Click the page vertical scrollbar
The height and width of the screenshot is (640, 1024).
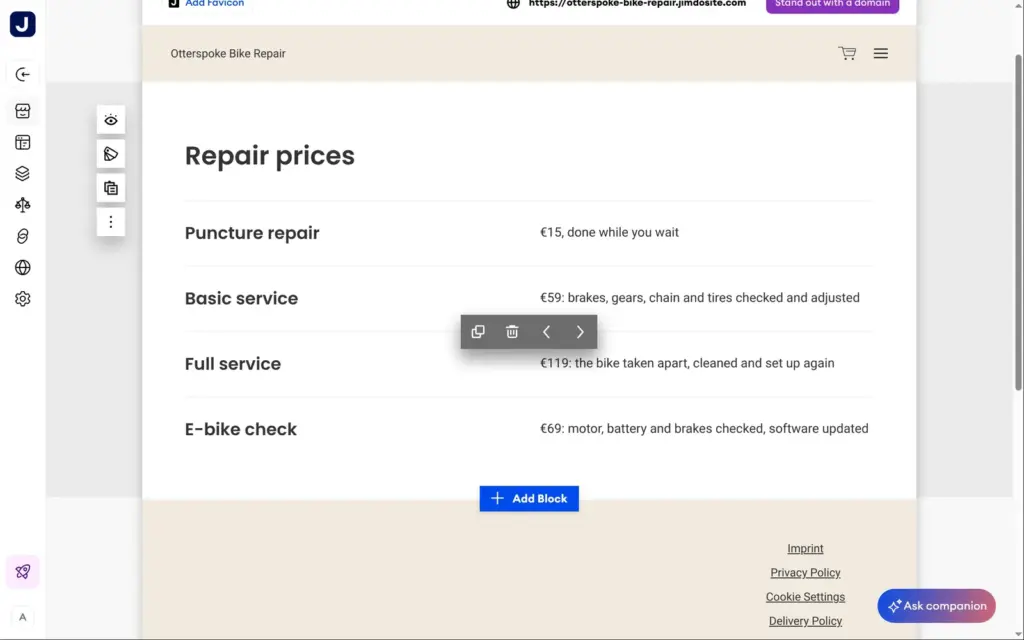point(1018,222)
